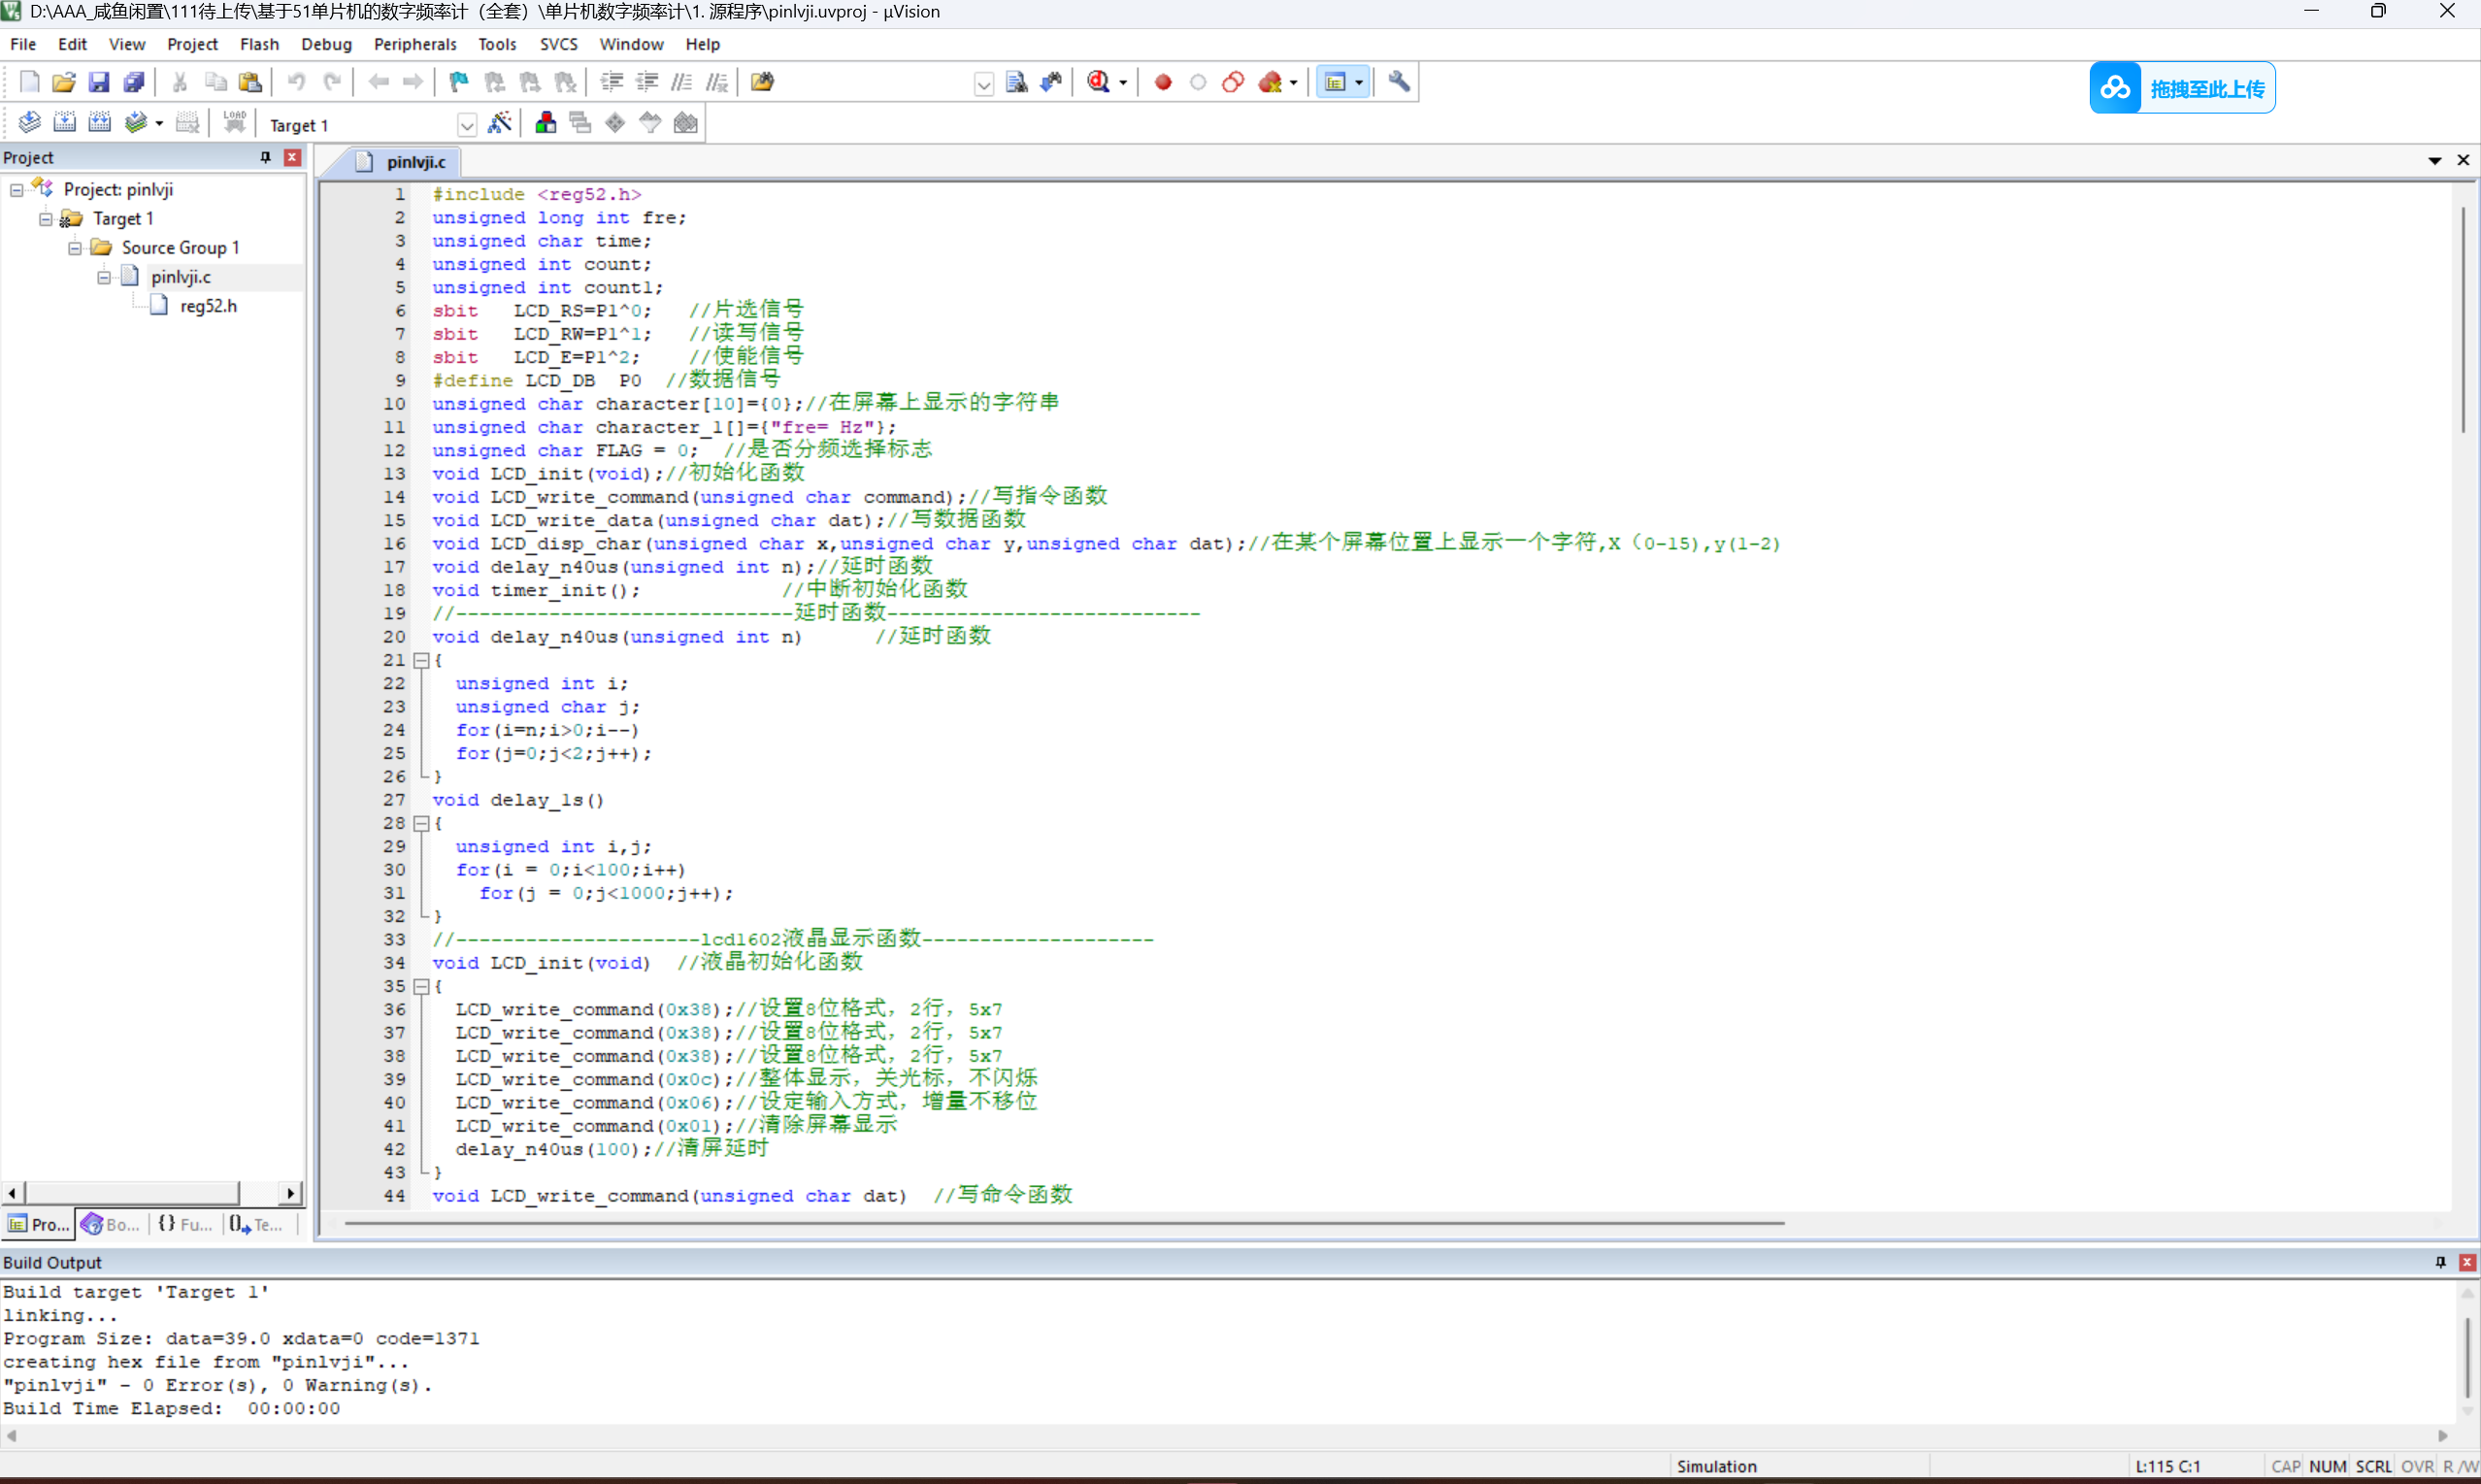Open Configuration with the wrench icon
This screenshot has height=1484, width=2481.
pyautogui.click(x=1399, y=82)
